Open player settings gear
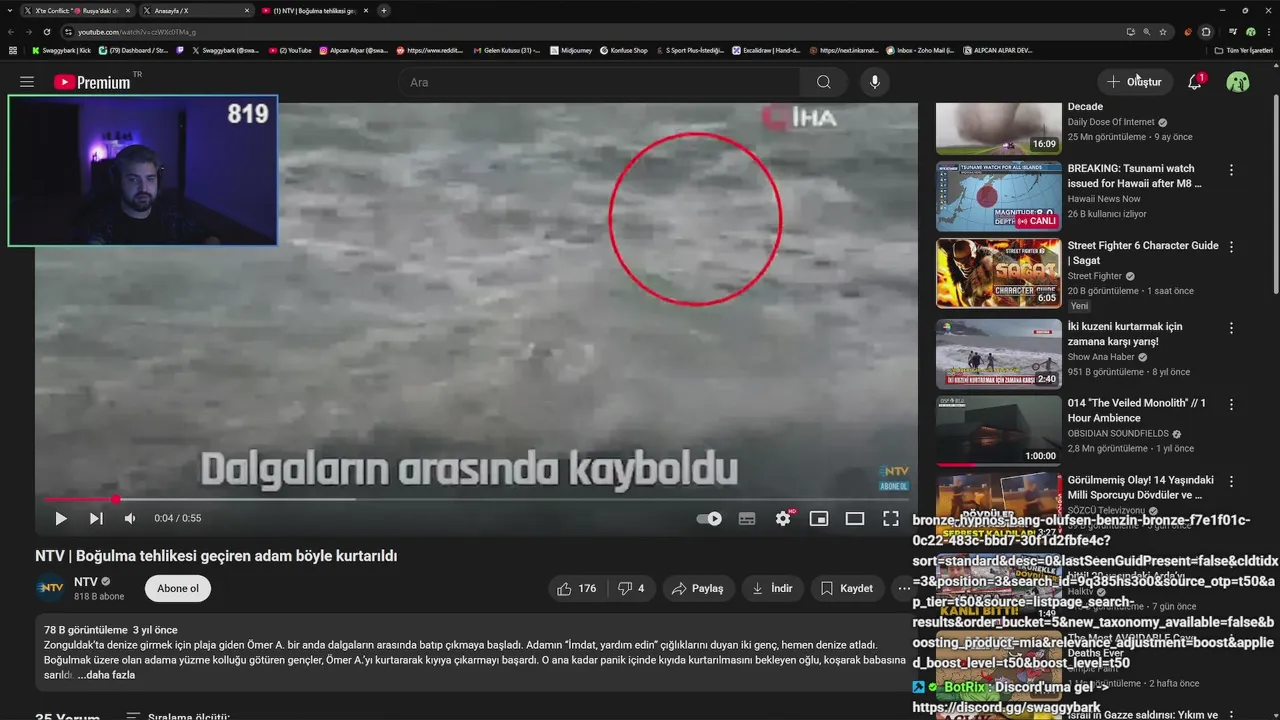This screenshot has height=720, width=1280. [x=783, y=518]
